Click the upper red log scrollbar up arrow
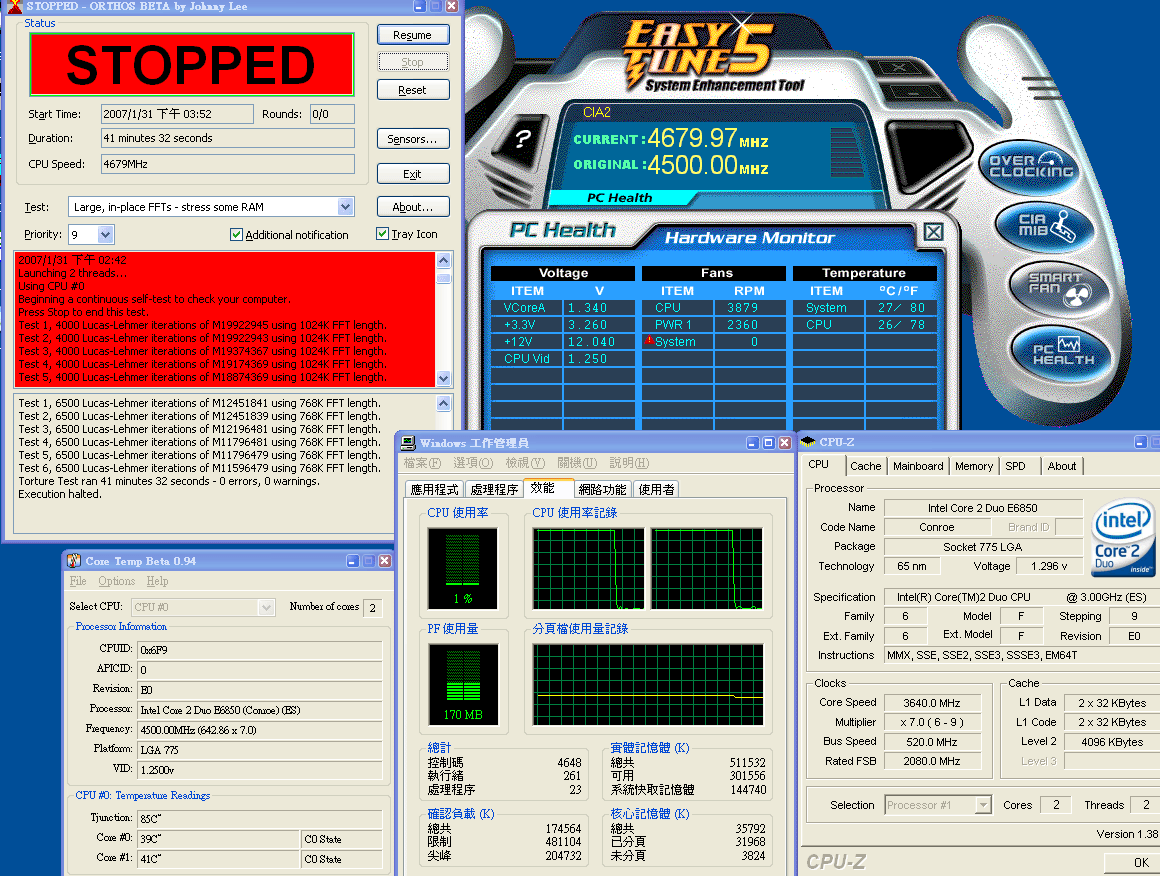 (x=444, y=260)
